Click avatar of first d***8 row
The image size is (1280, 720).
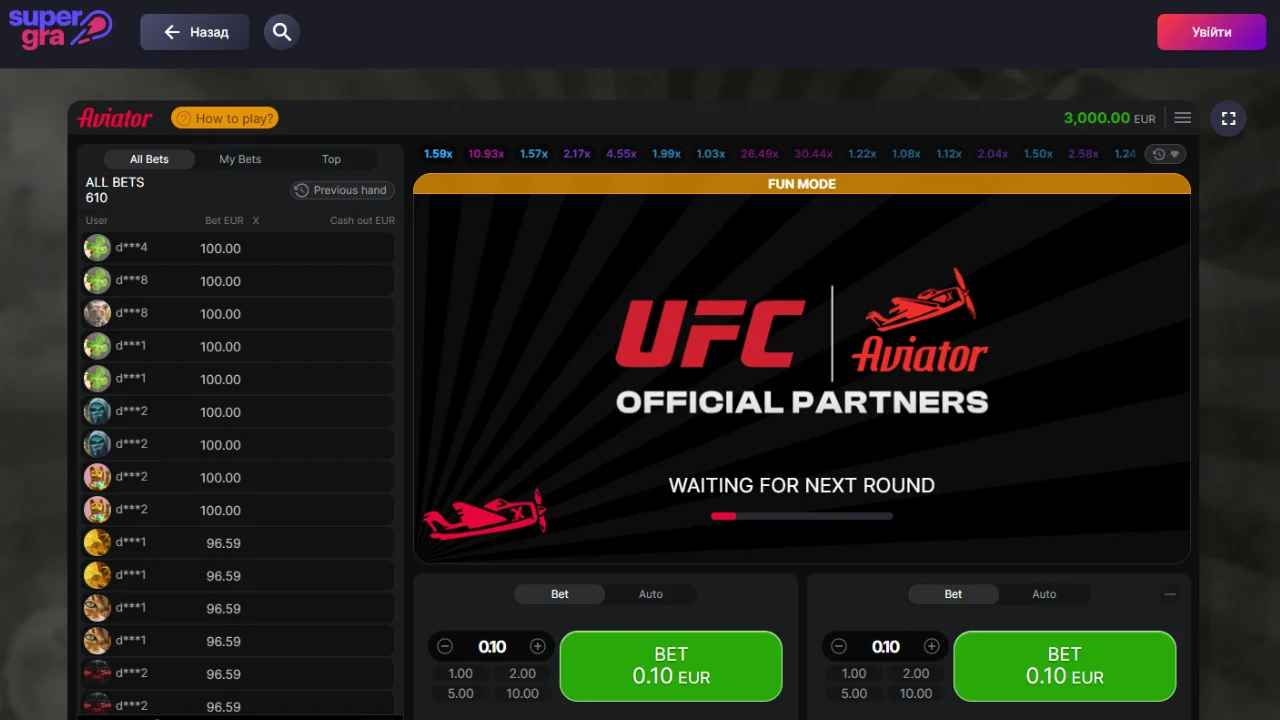tap(97, 281)
